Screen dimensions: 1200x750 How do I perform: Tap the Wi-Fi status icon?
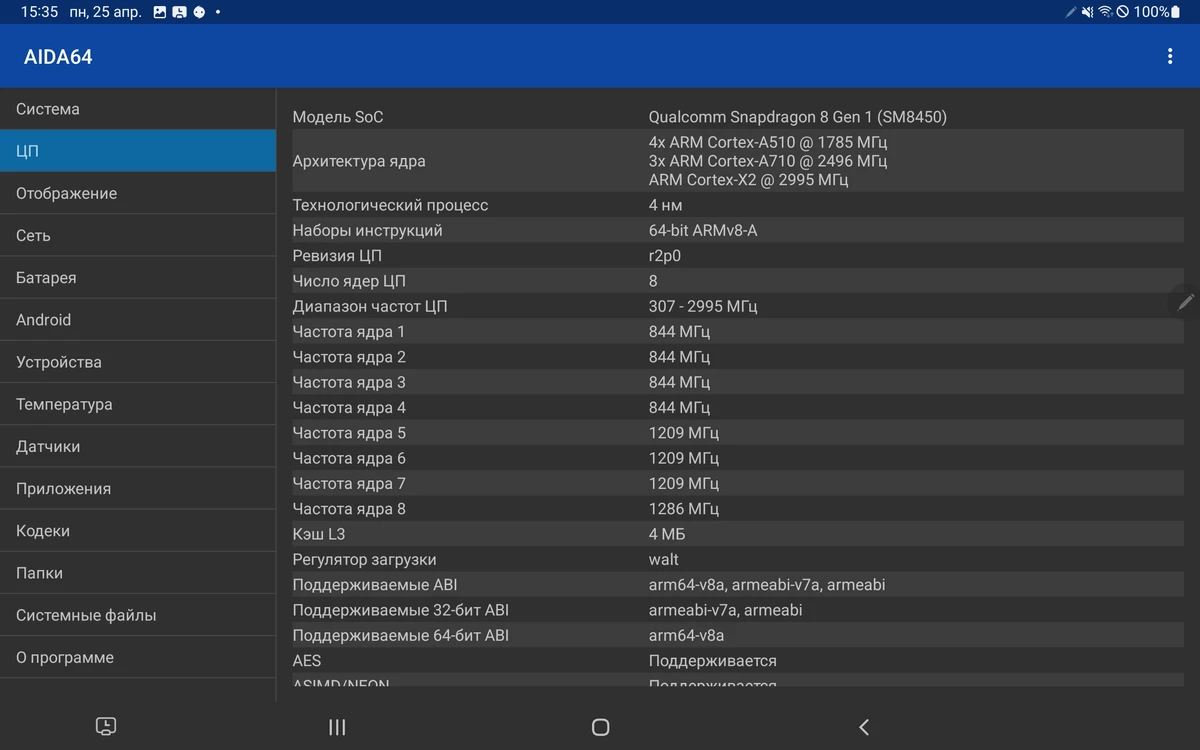(x=1105, y=12)
